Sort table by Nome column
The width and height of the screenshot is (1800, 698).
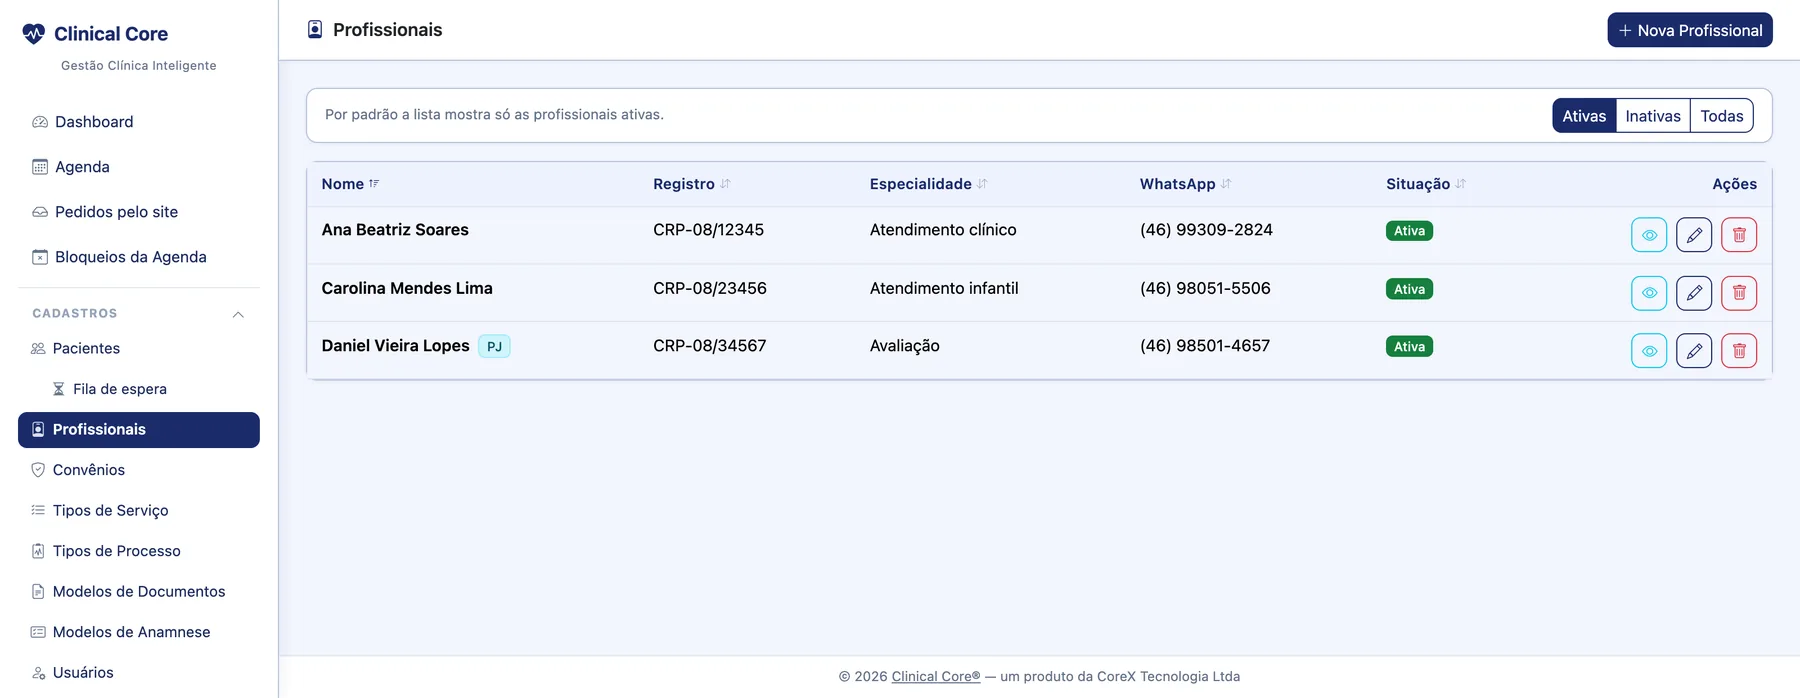click(350, 184)
